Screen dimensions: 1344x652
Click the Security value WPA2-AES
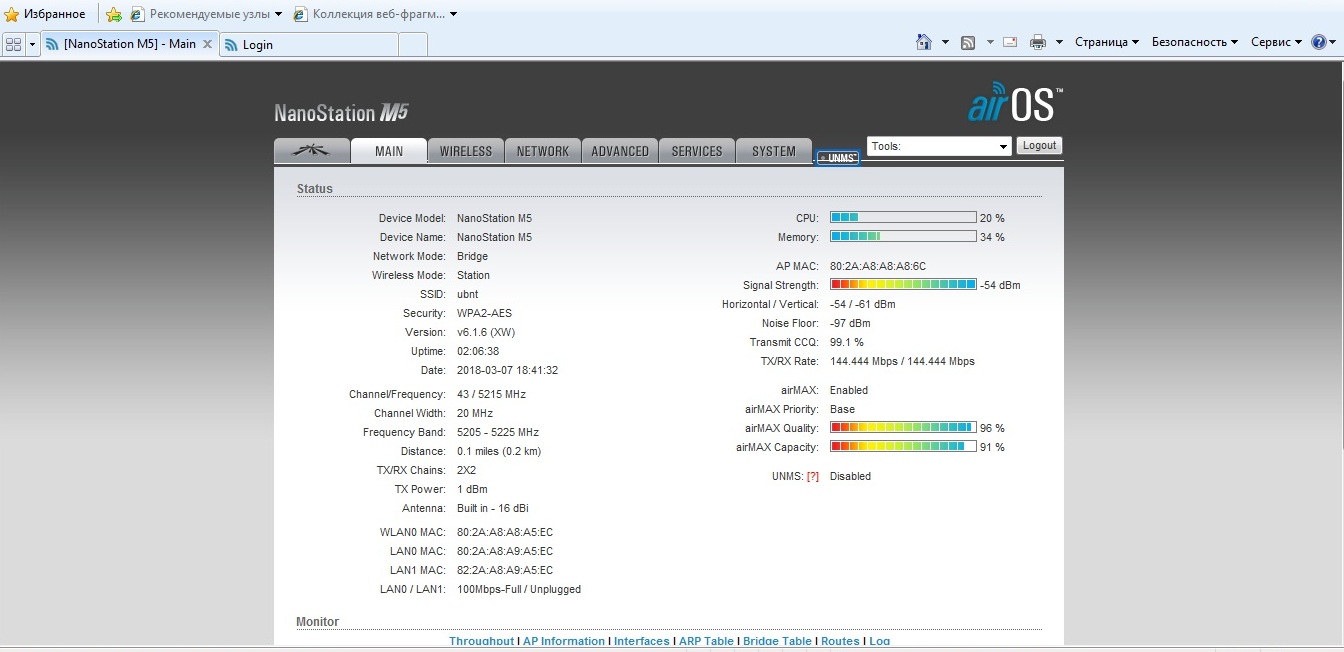coord(484,313)
